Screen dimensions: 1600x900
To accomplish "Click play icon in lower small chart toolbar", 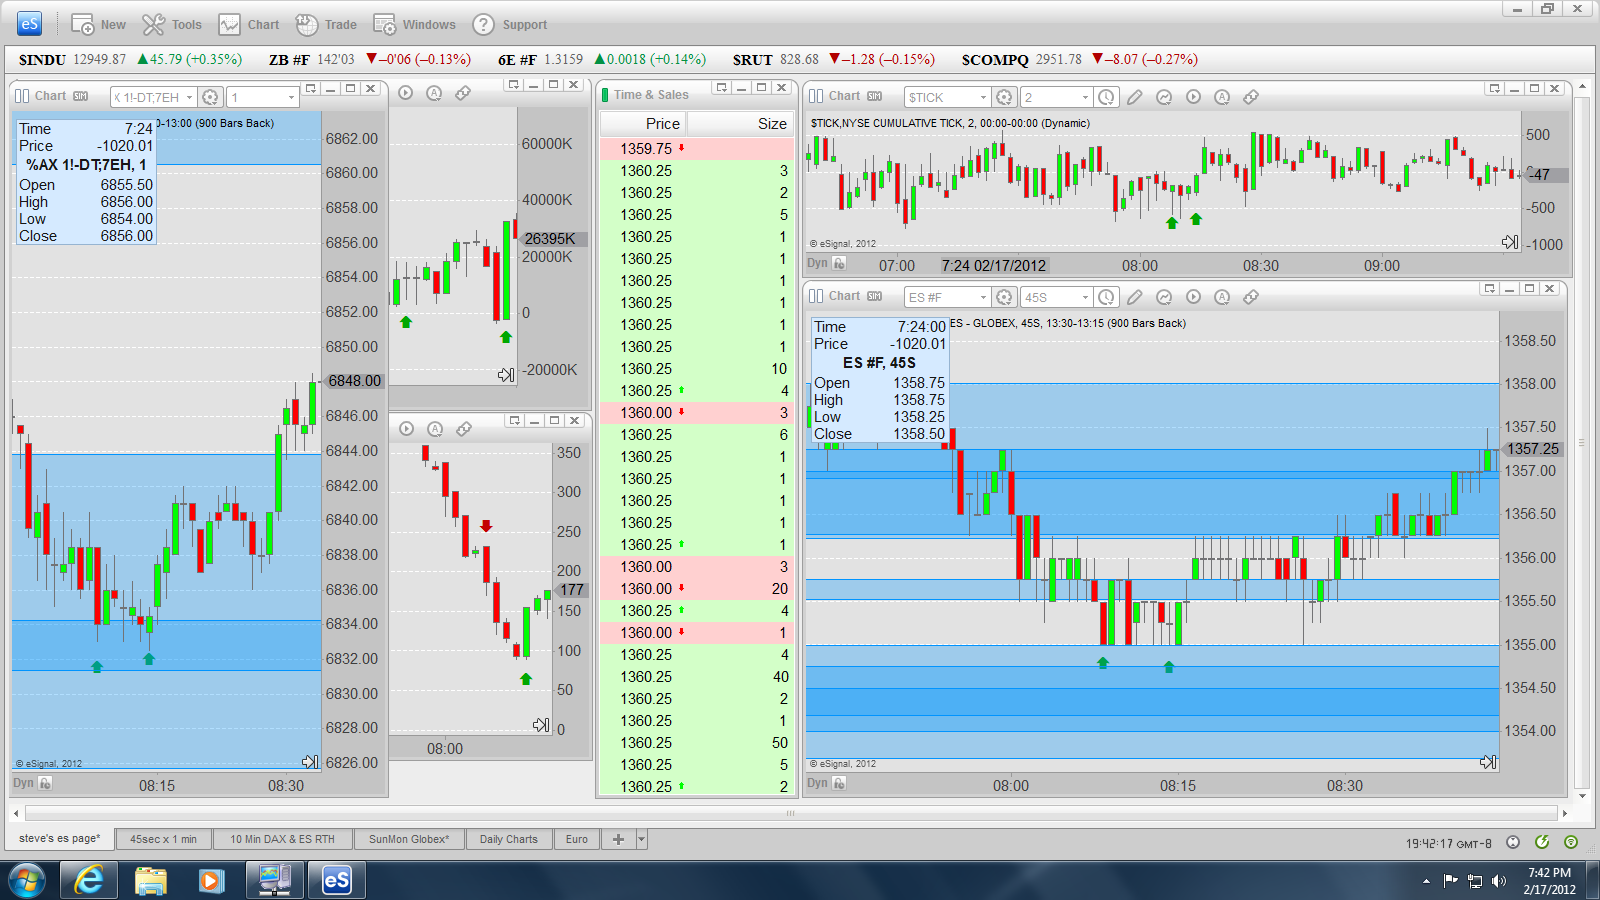I will (406, 429).
